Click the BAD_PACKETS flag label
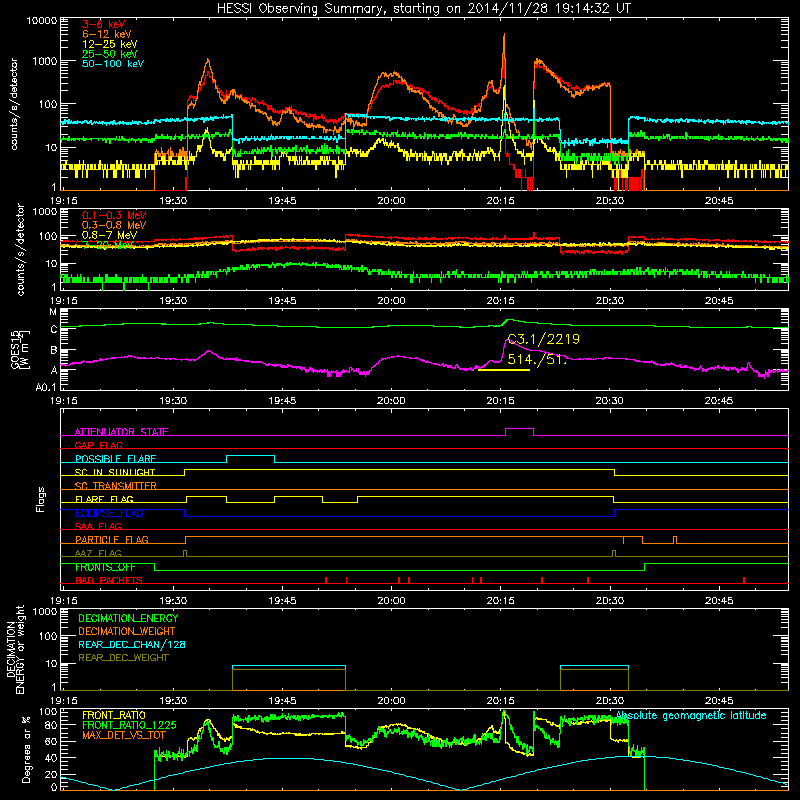 point(109,580)
